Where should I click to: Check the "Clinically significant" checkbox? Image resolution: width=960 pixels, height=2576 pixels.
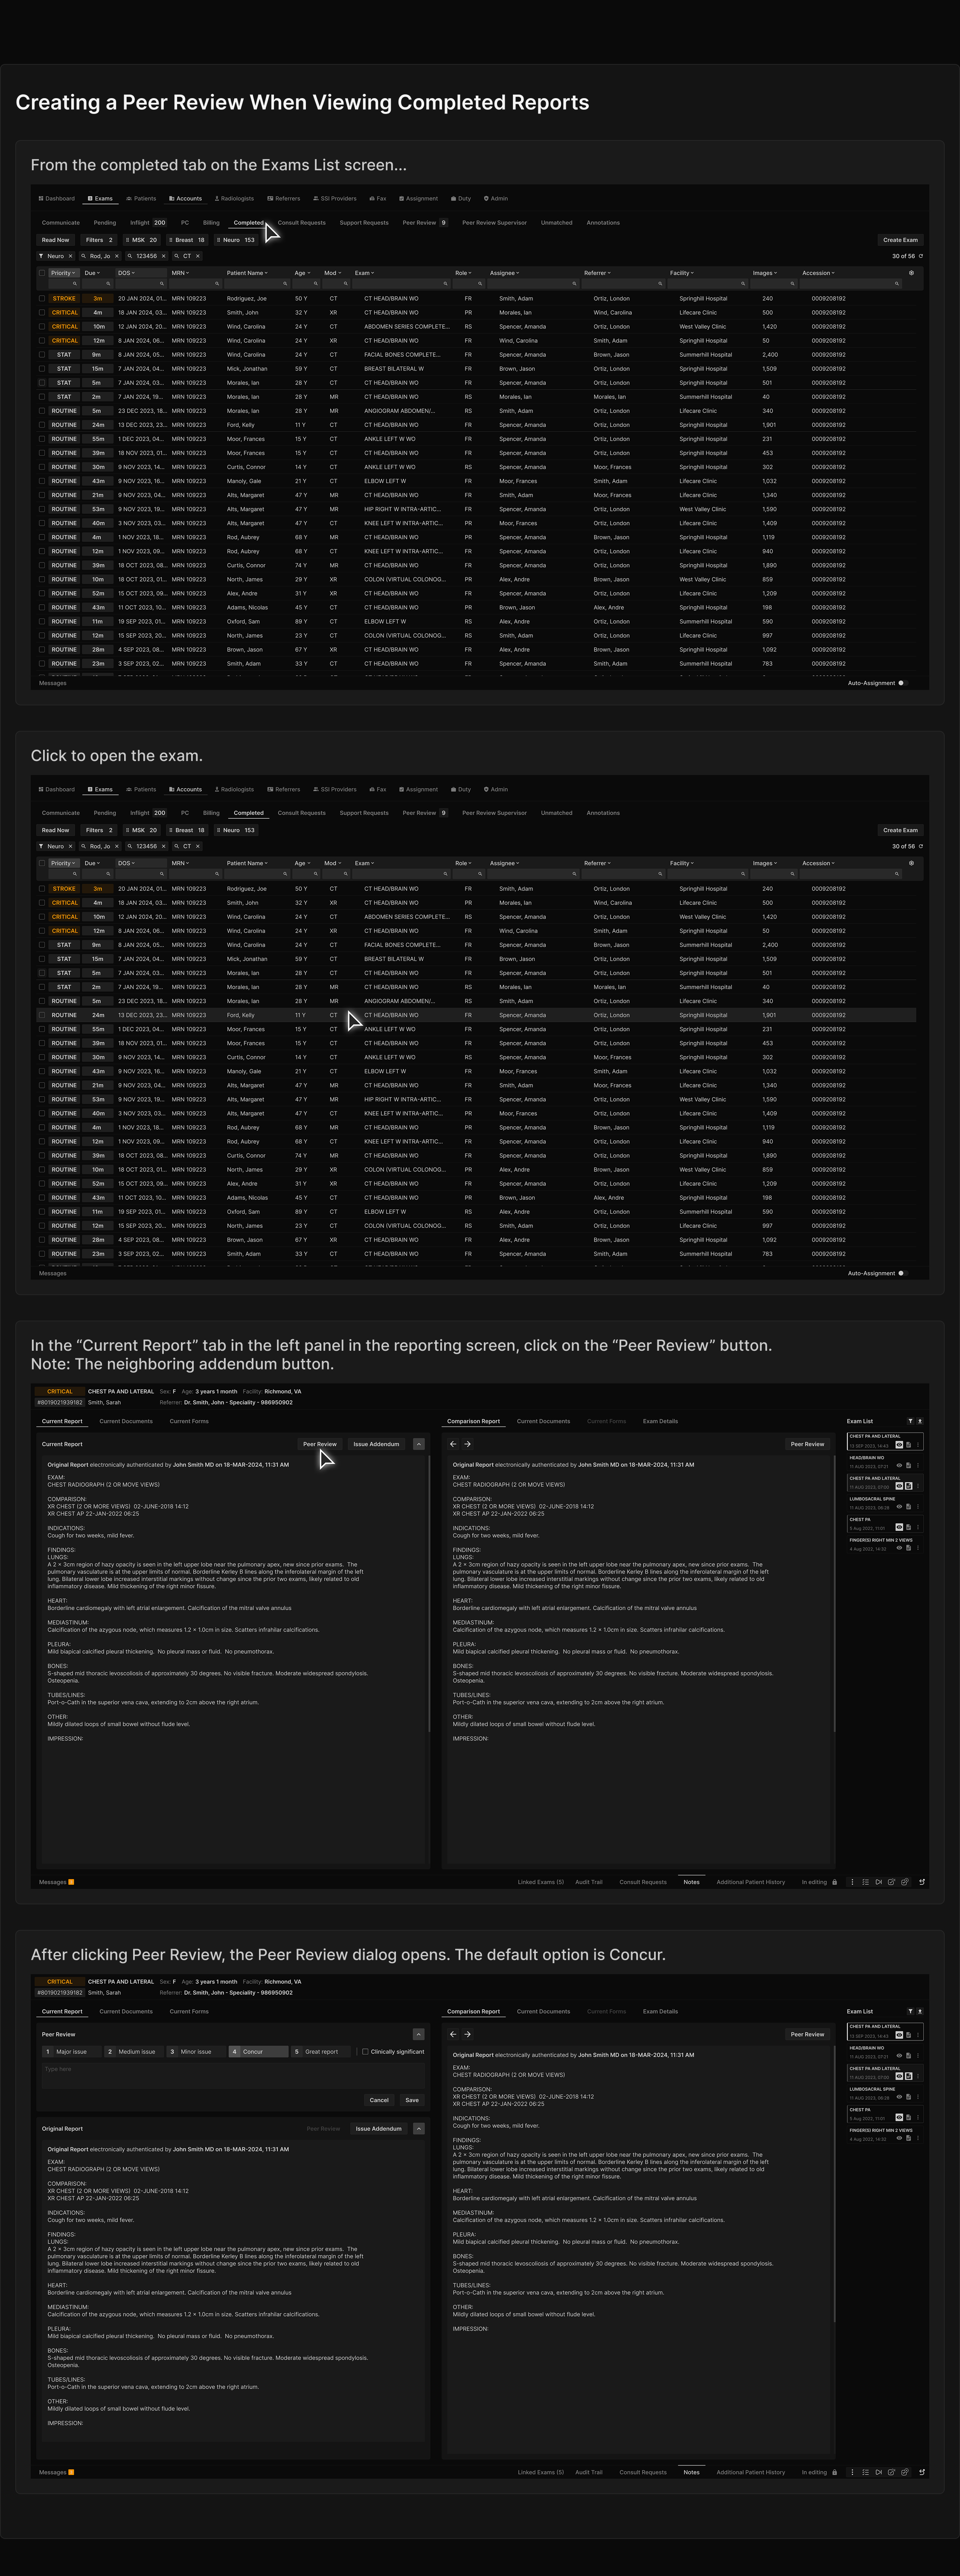[x=365, y=2052]
